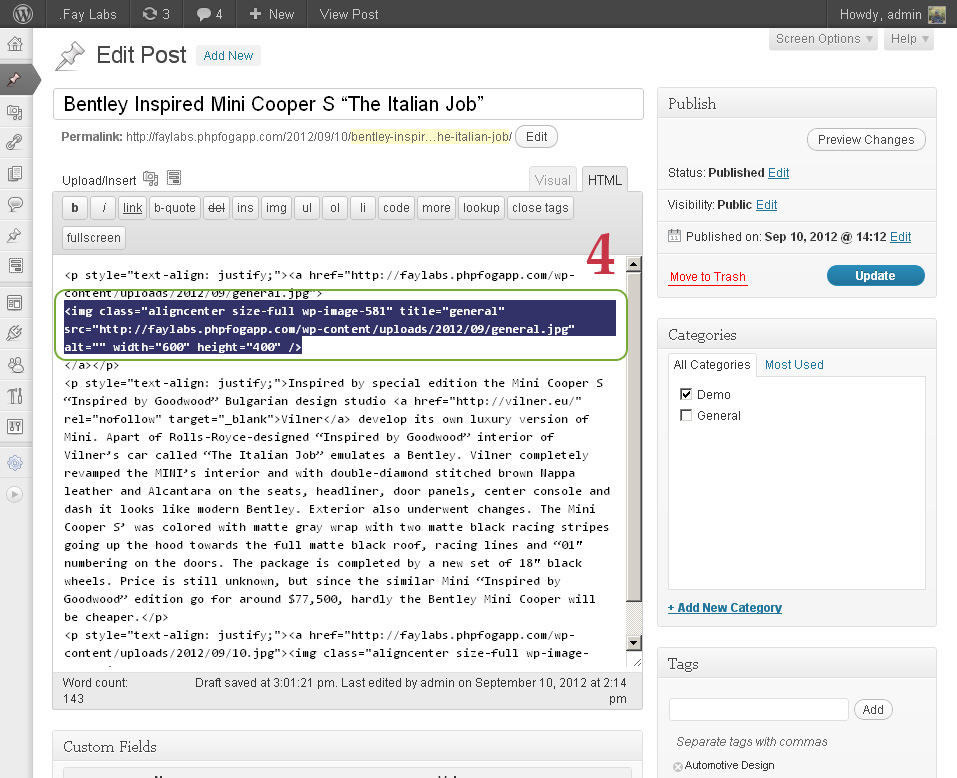Select the Most Used categories tab

coord(794,364)
